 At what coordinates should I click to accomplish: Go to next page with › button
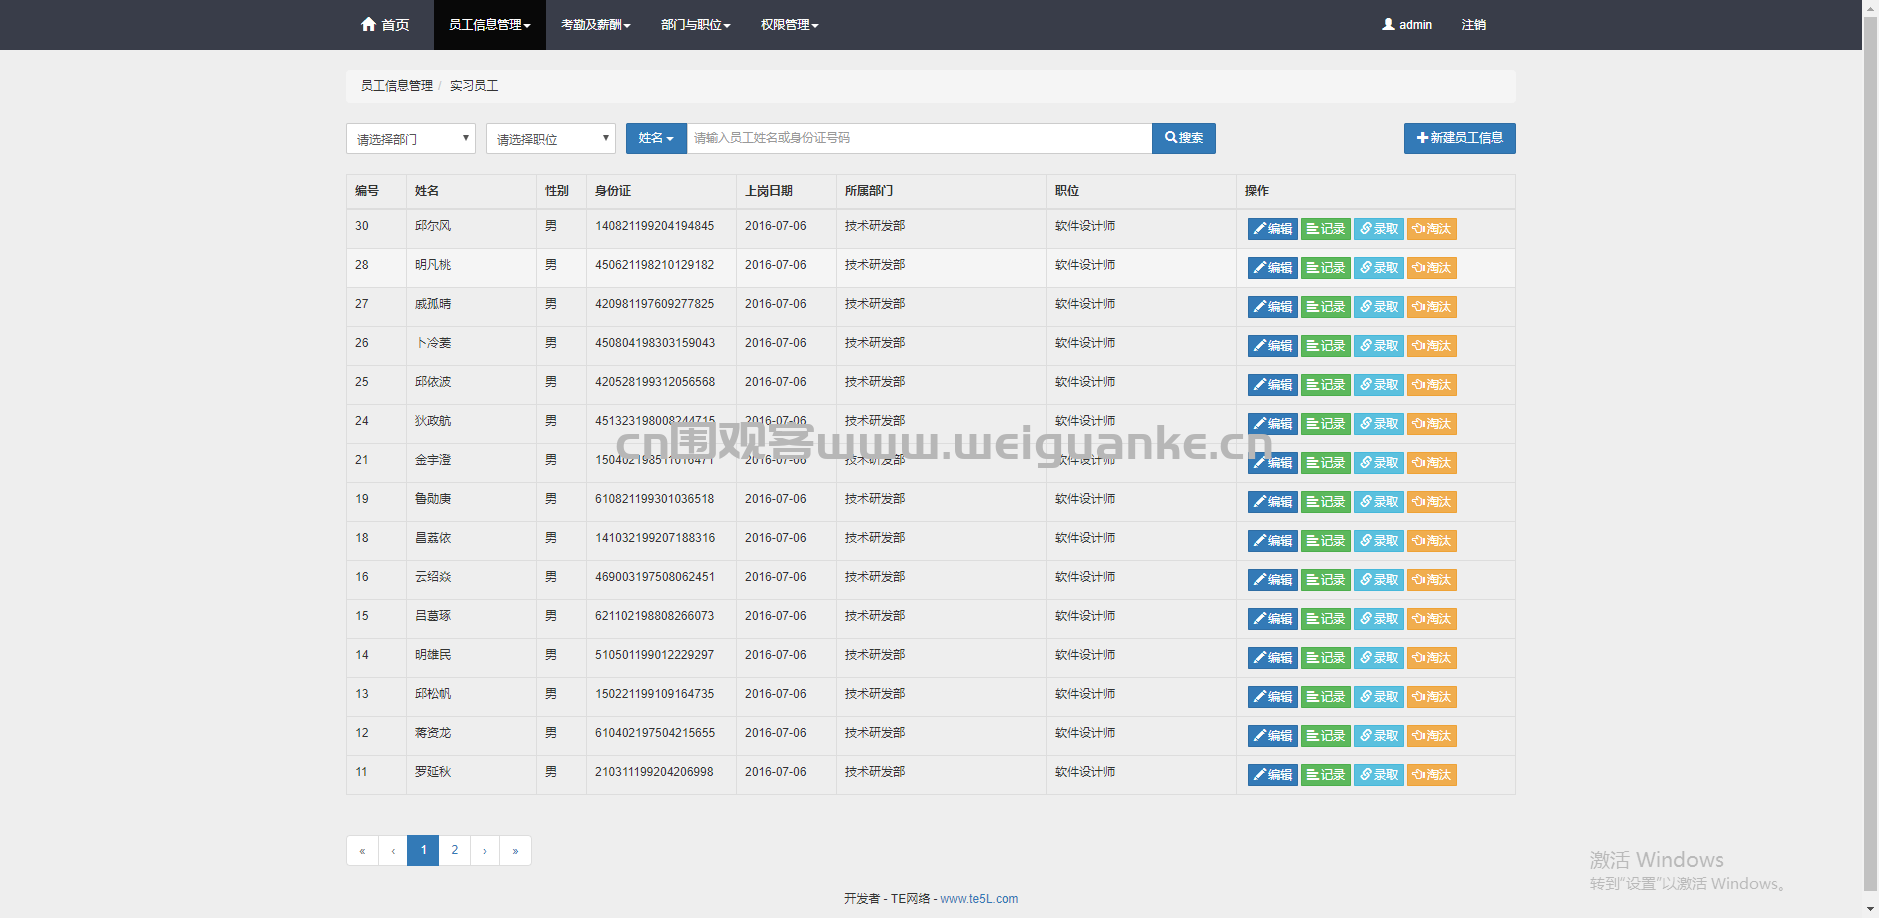pyautogui.click(x=485, y=850)
